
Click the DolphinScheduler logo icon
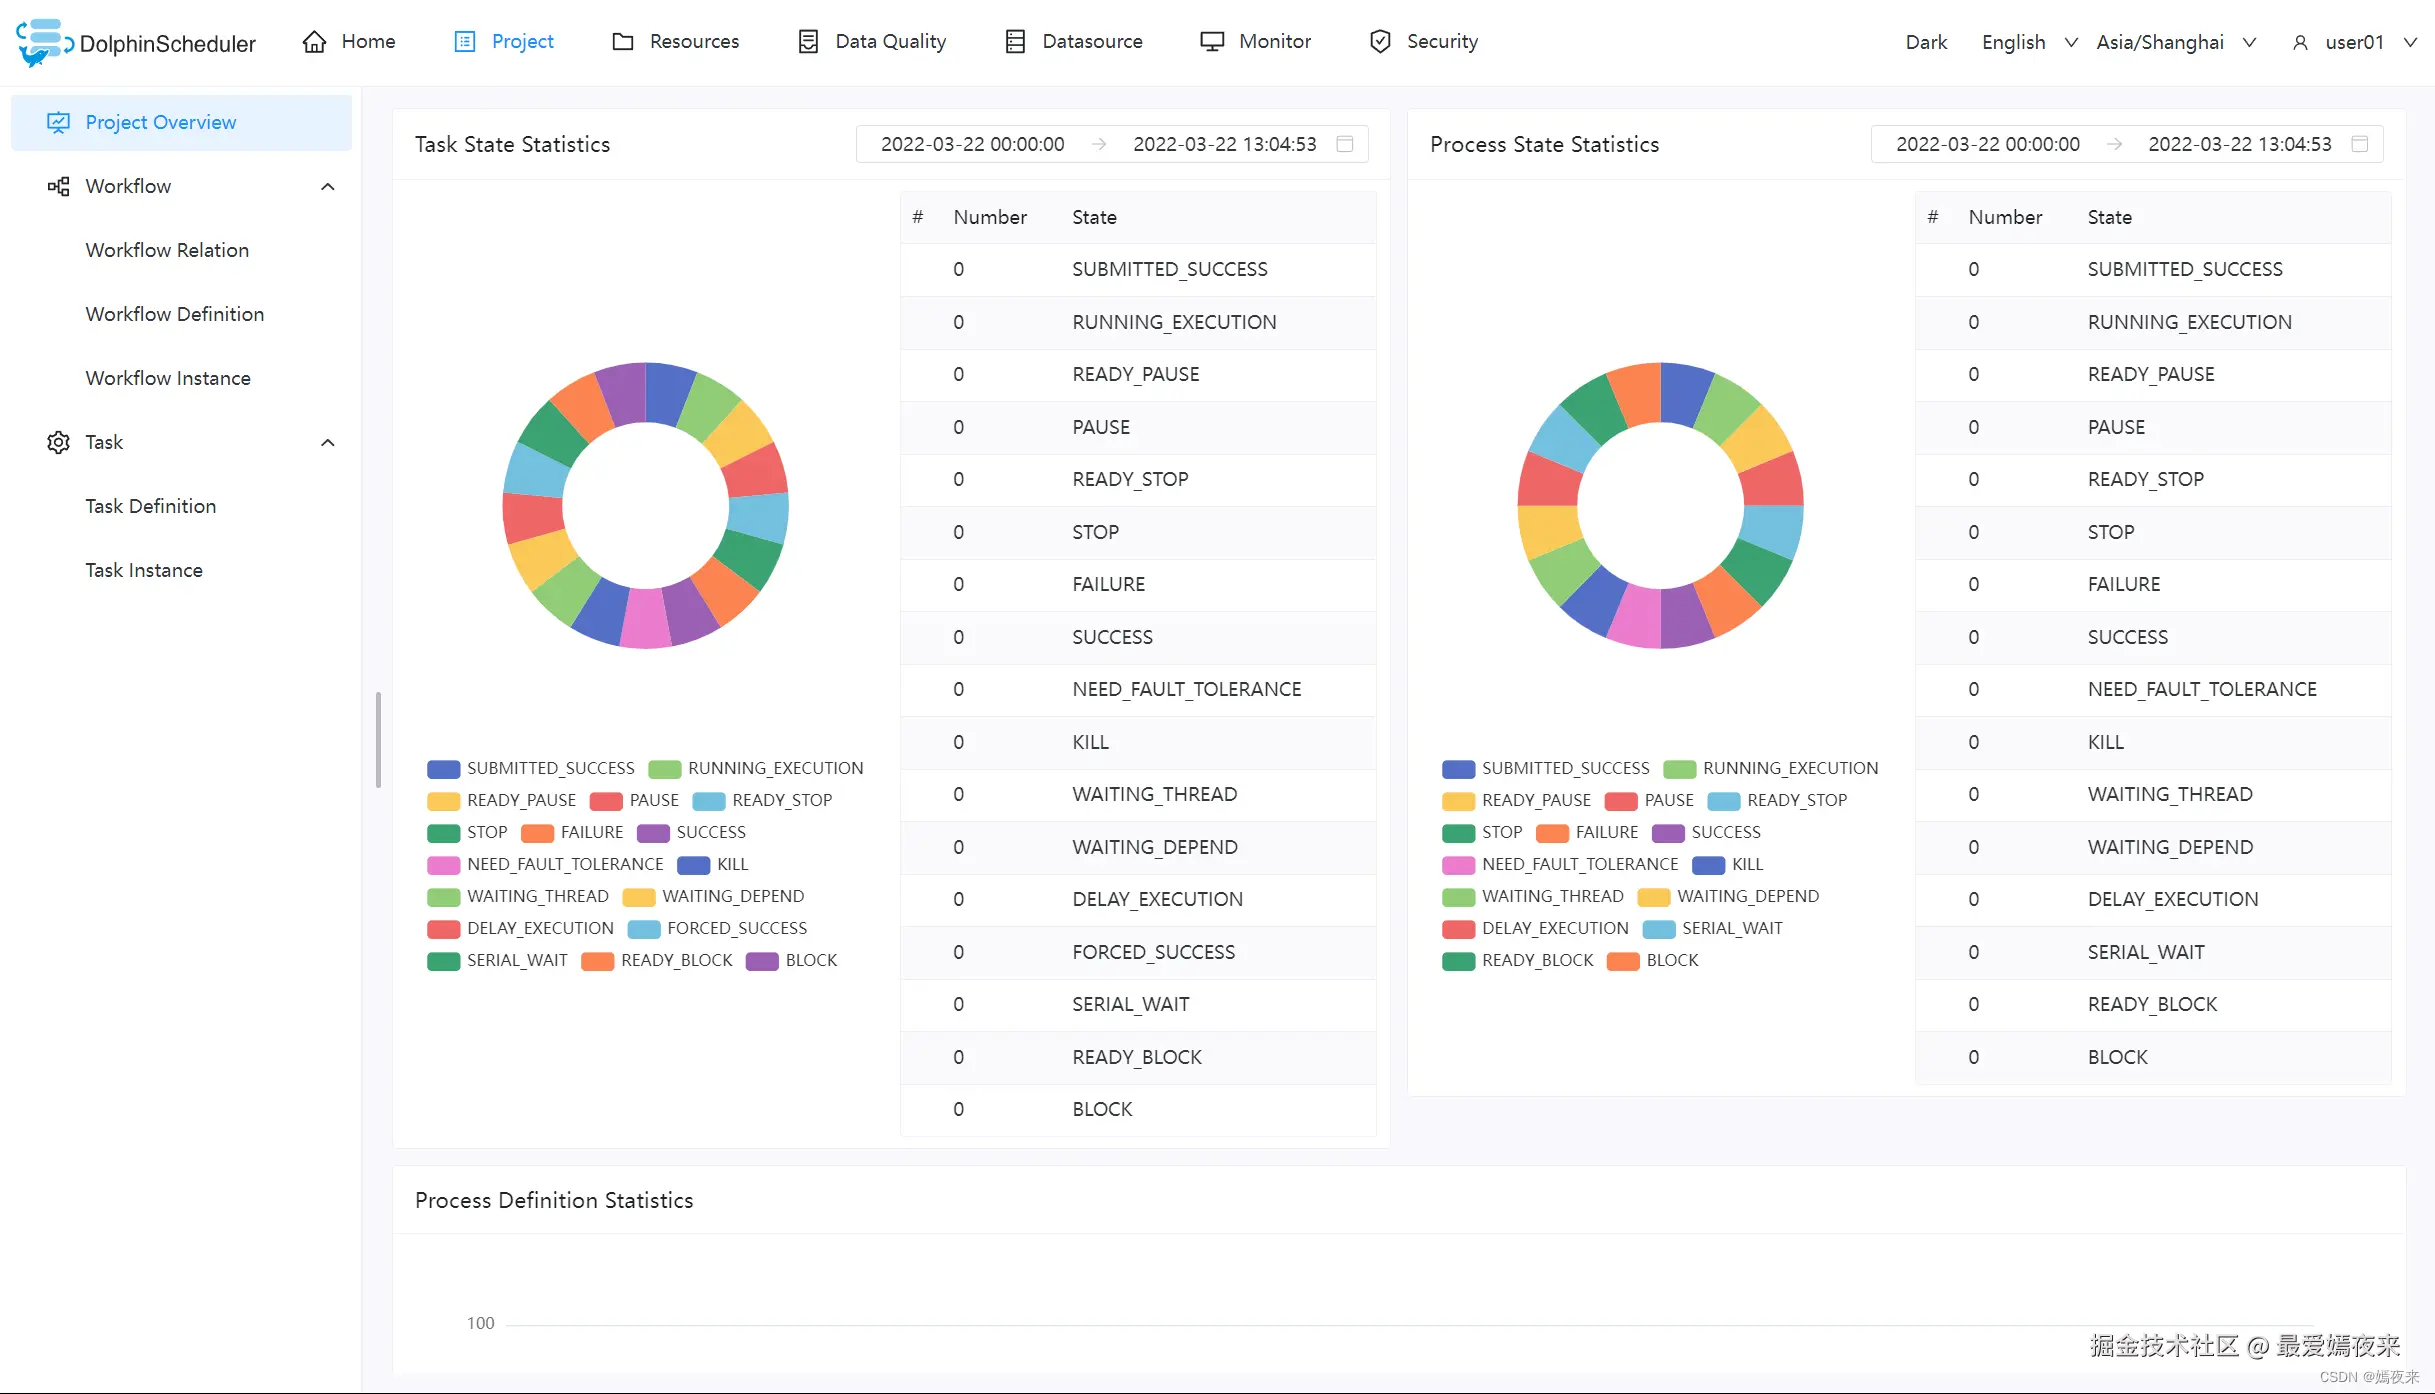(43, 42)
